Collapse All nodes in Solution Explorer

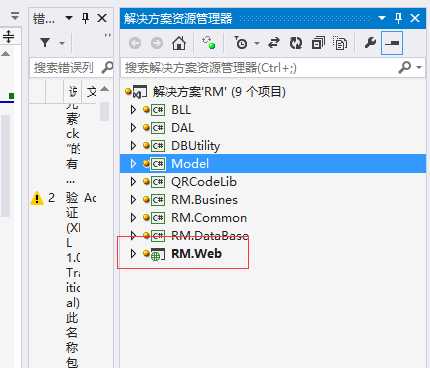318,43
